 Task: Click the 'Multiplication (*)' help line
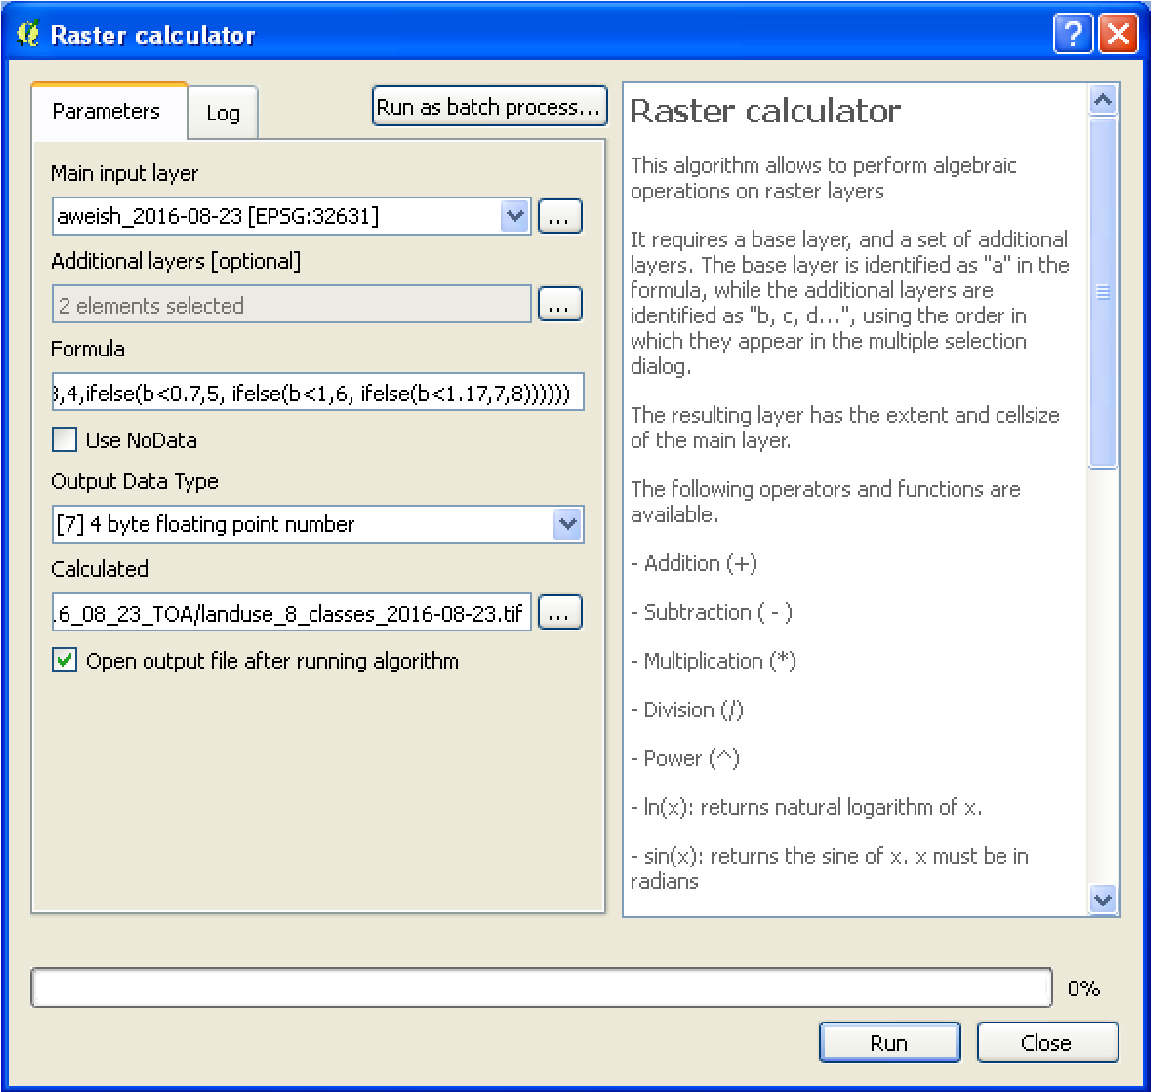coord(714,661)
